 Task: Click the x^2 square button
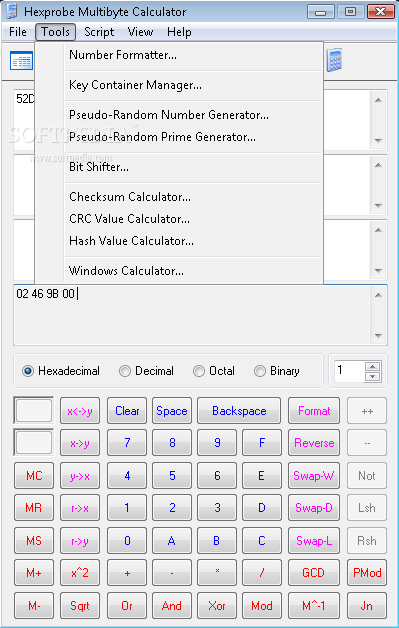coord(80,573)
